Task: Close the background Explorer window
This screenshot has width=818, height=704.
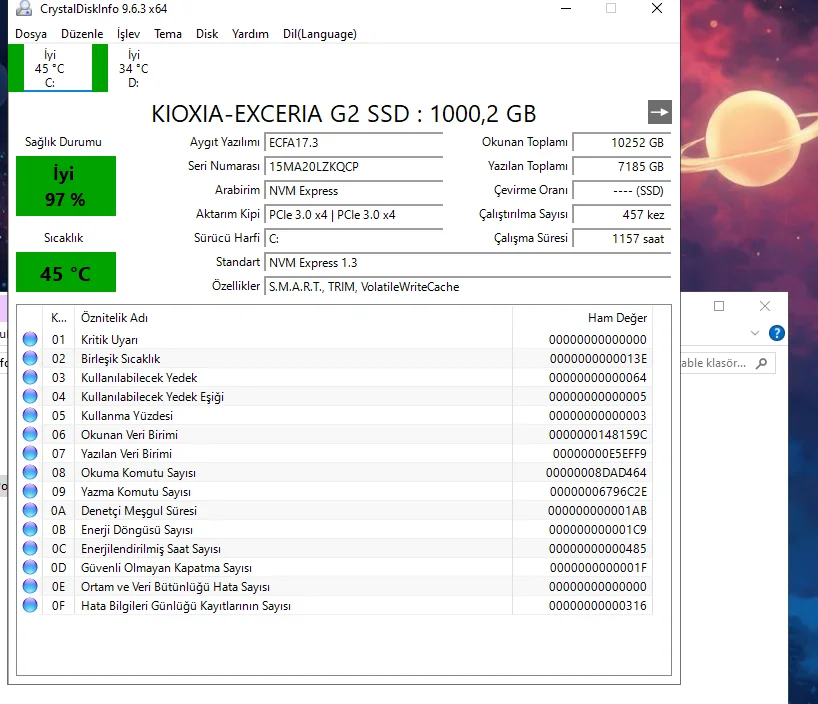Action: (765, 306)
